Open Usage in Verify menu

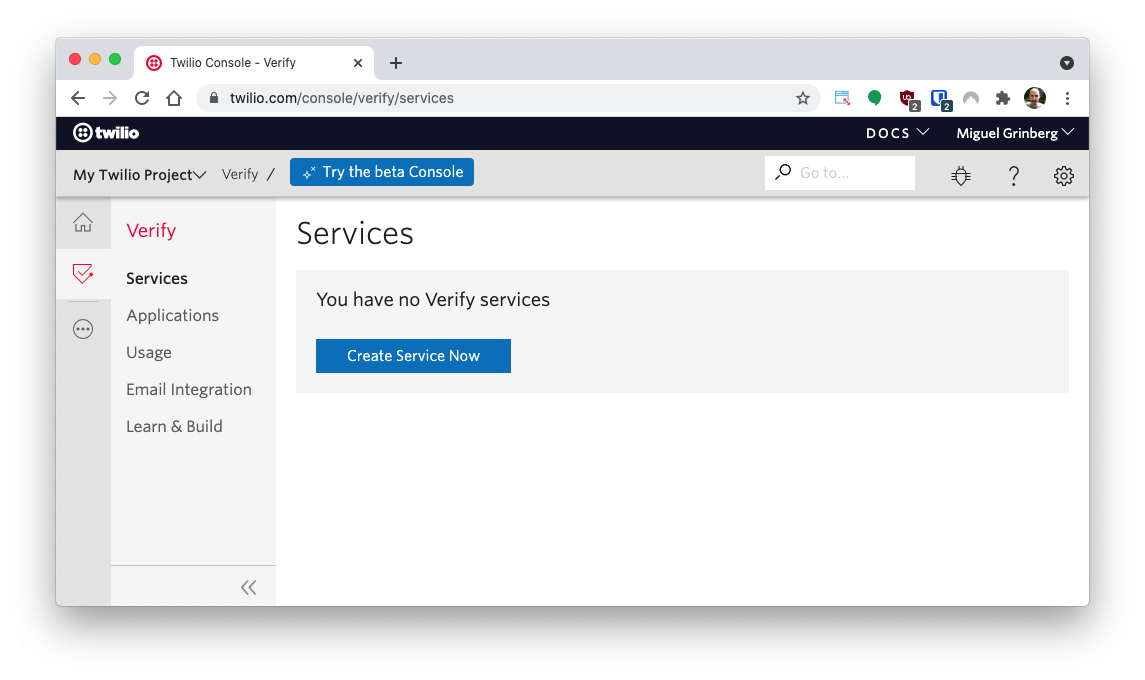coord(149,353)
